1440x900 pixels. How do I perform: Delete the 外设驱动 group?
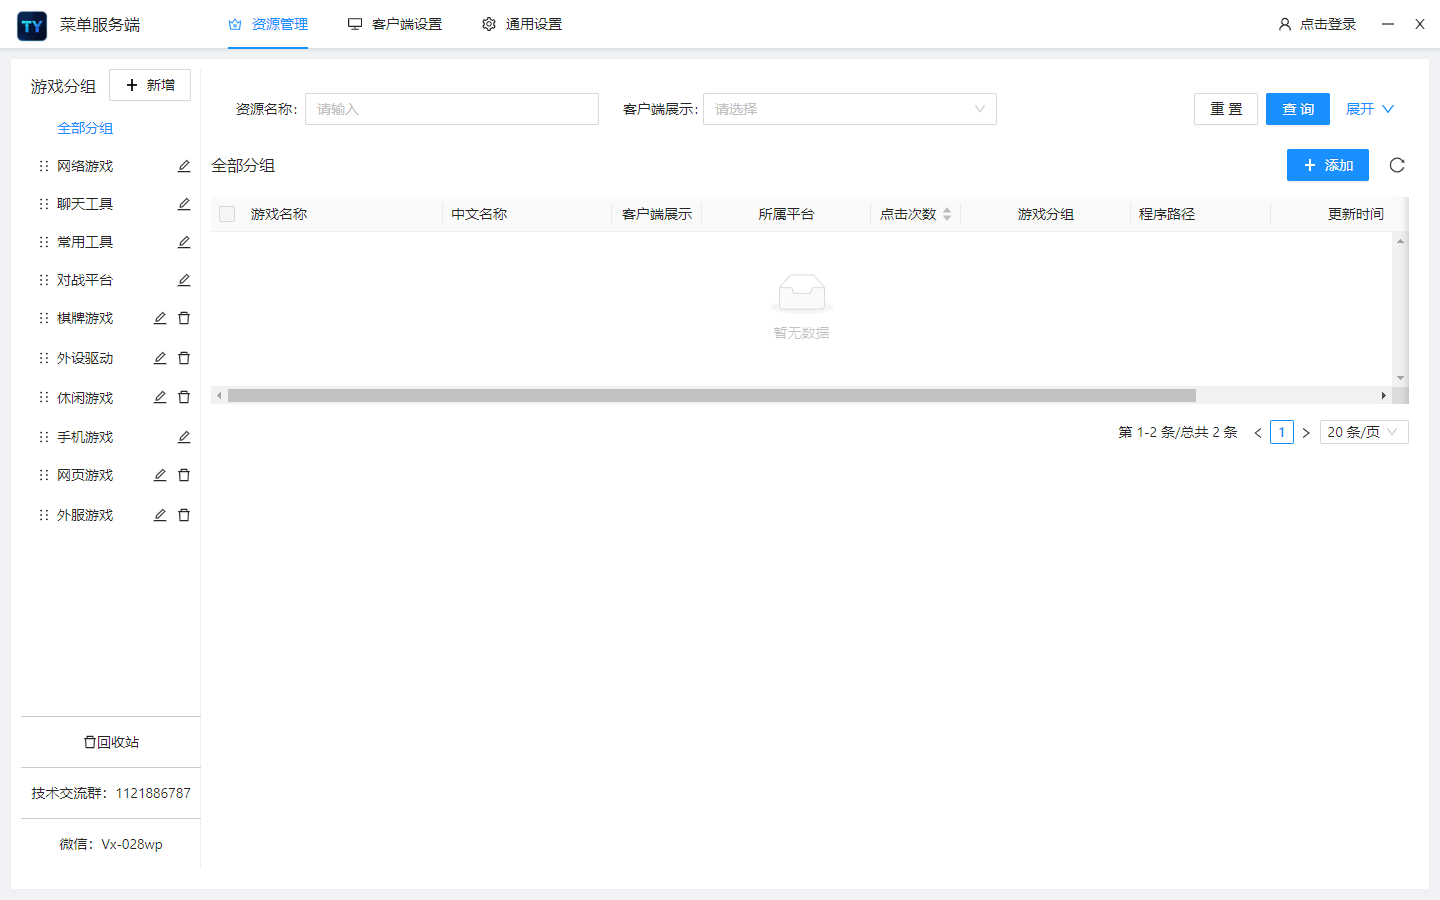tap(184, 358)
